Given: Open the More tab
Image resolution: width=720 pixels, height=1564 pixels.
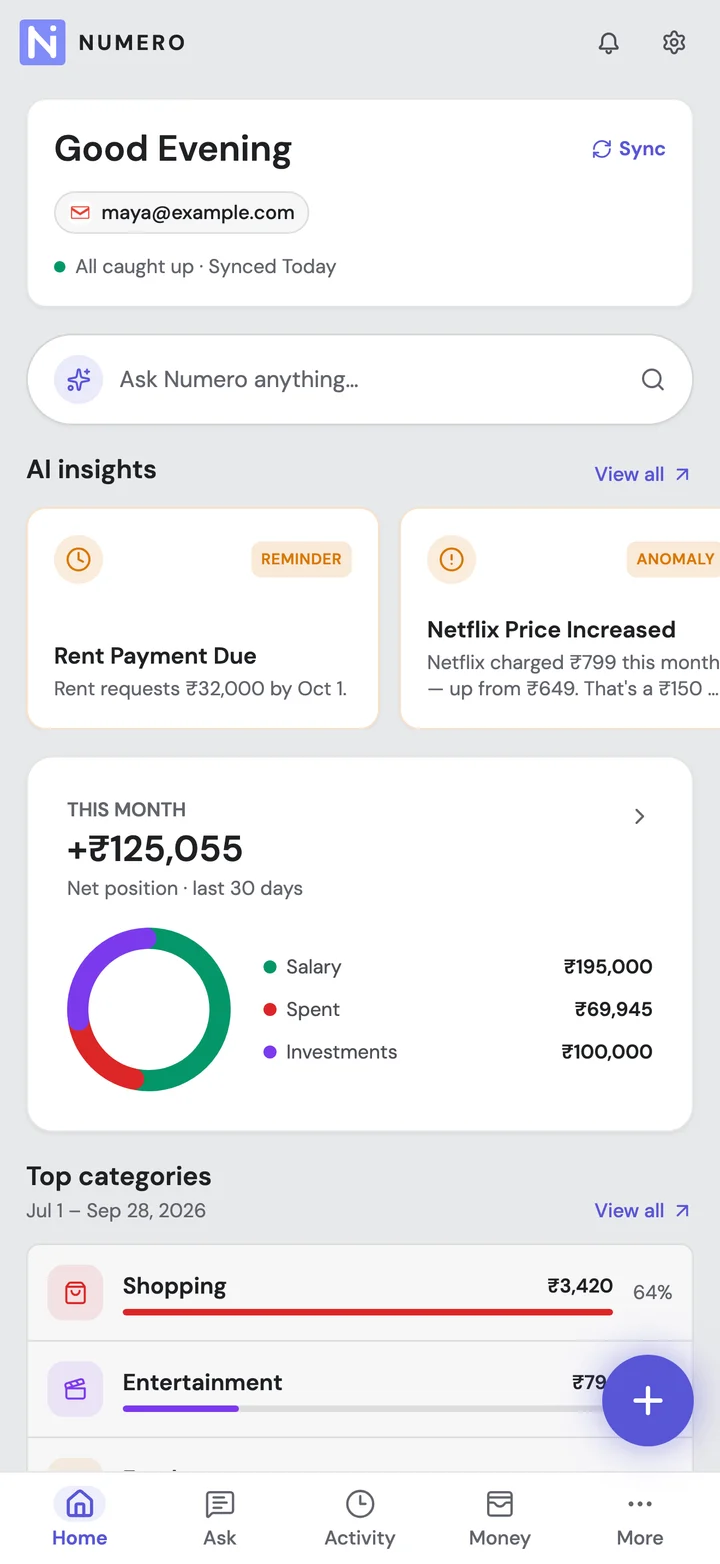Looking at the screenshot, I should coord(640,1518).
